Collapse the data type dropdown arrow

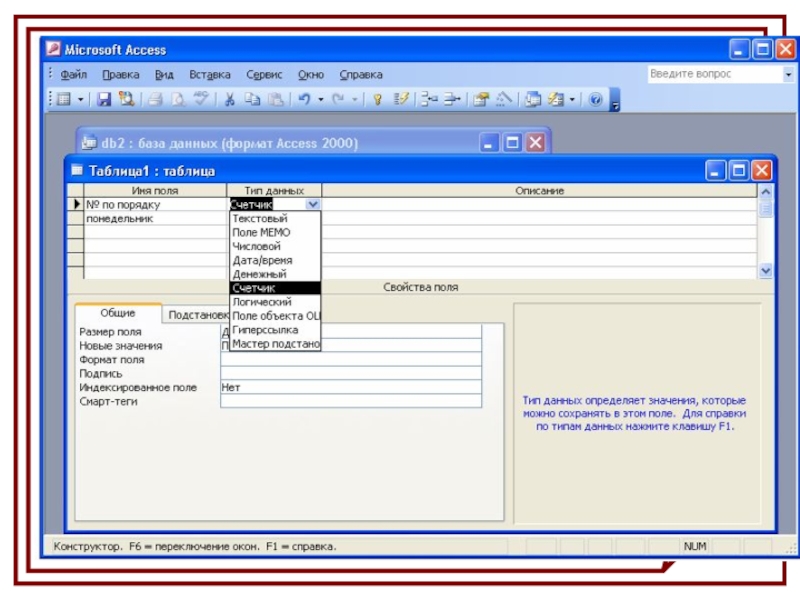(x=313, y=204)
